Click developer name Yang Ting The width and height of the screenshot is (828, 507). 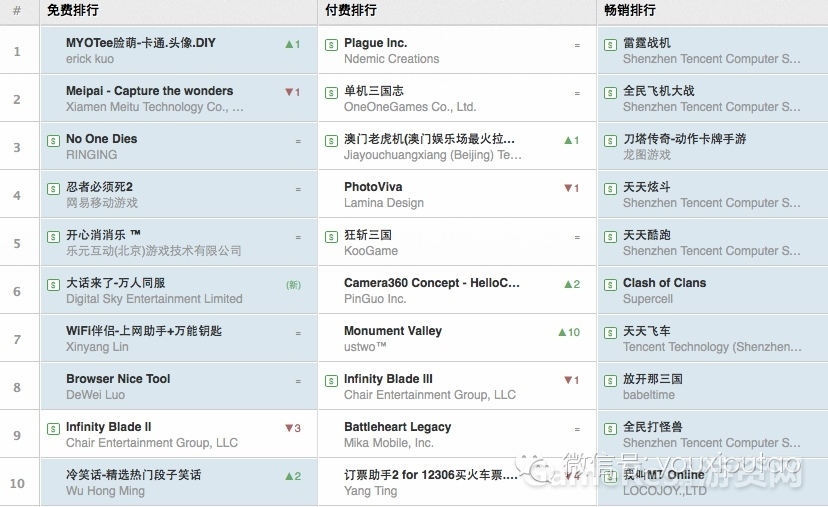point(371,491)
